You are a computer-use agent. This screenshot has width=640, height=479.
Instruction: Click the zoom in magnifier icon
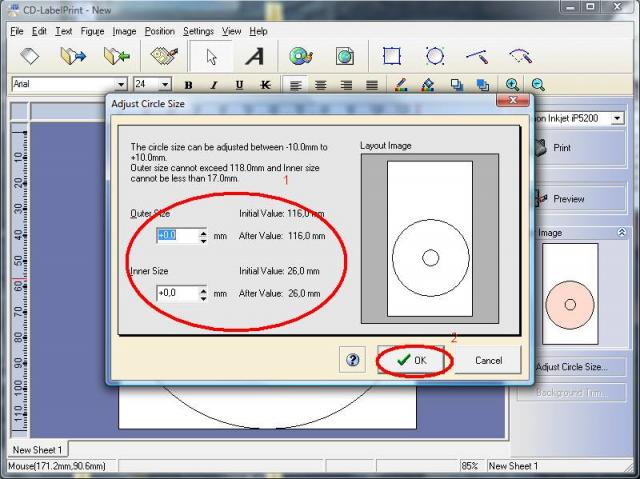[x=512, y=85]
